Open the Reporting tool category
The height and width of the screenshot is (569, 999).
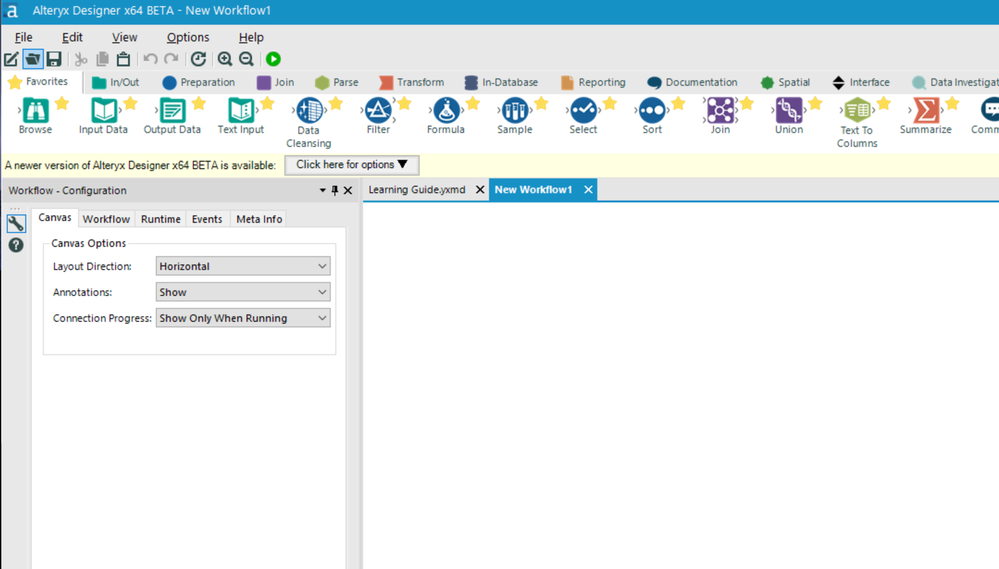pos(593,82)
